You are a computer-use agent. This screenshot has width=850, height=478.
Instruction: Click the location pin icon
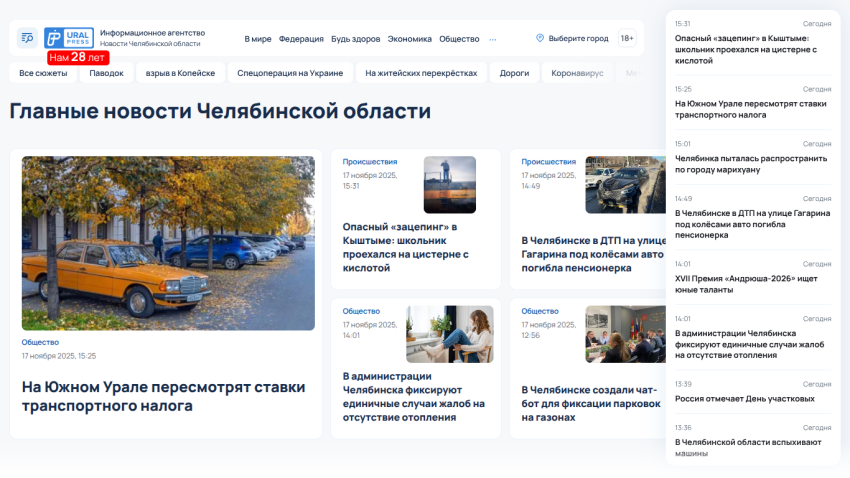point(540,38)
